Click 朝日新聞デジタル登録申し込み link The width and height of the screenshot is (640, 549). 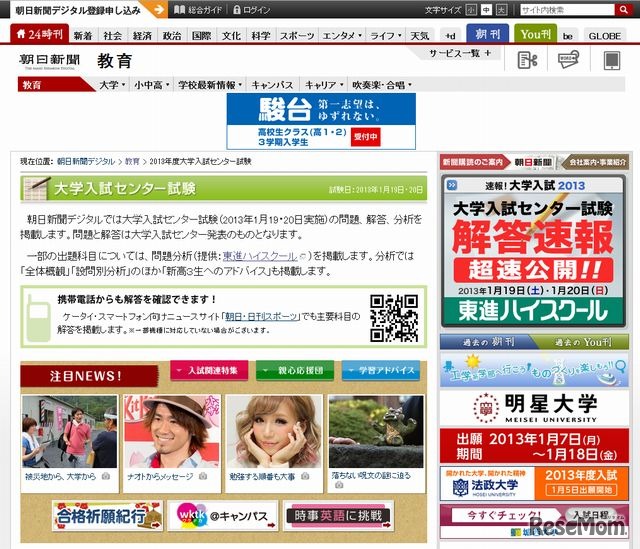point(78,10)
